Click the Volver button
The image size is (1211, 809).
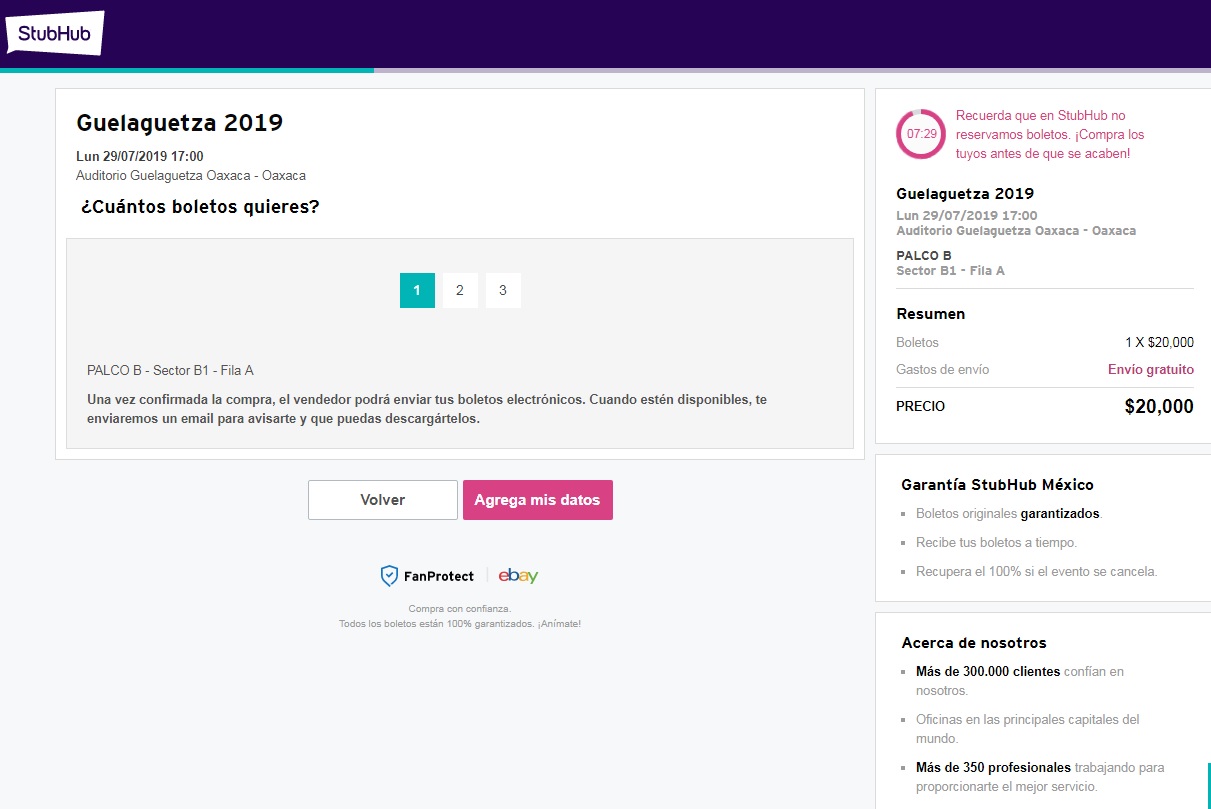383,500
